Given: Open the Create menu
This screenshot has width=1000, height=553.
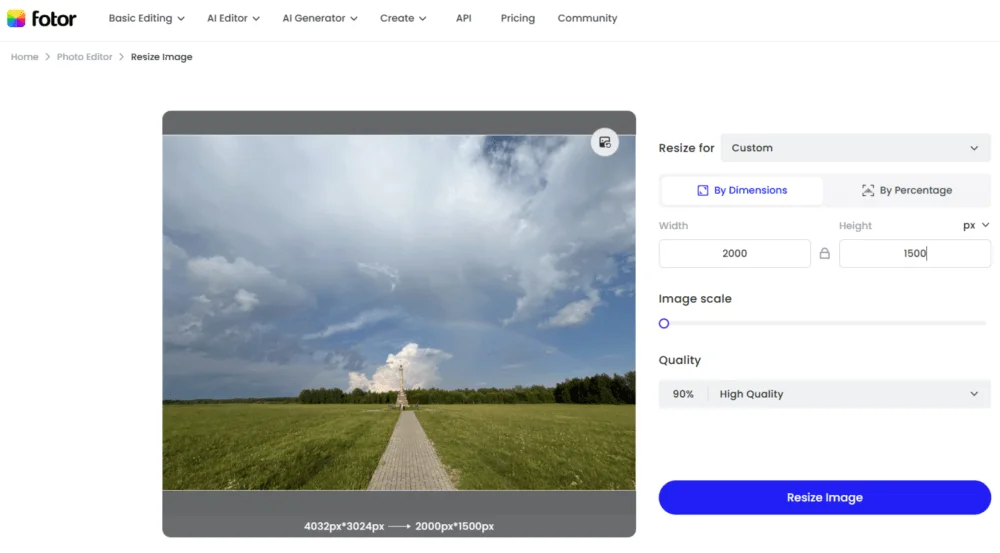Looking at the screenshot, I should [403, 18].
